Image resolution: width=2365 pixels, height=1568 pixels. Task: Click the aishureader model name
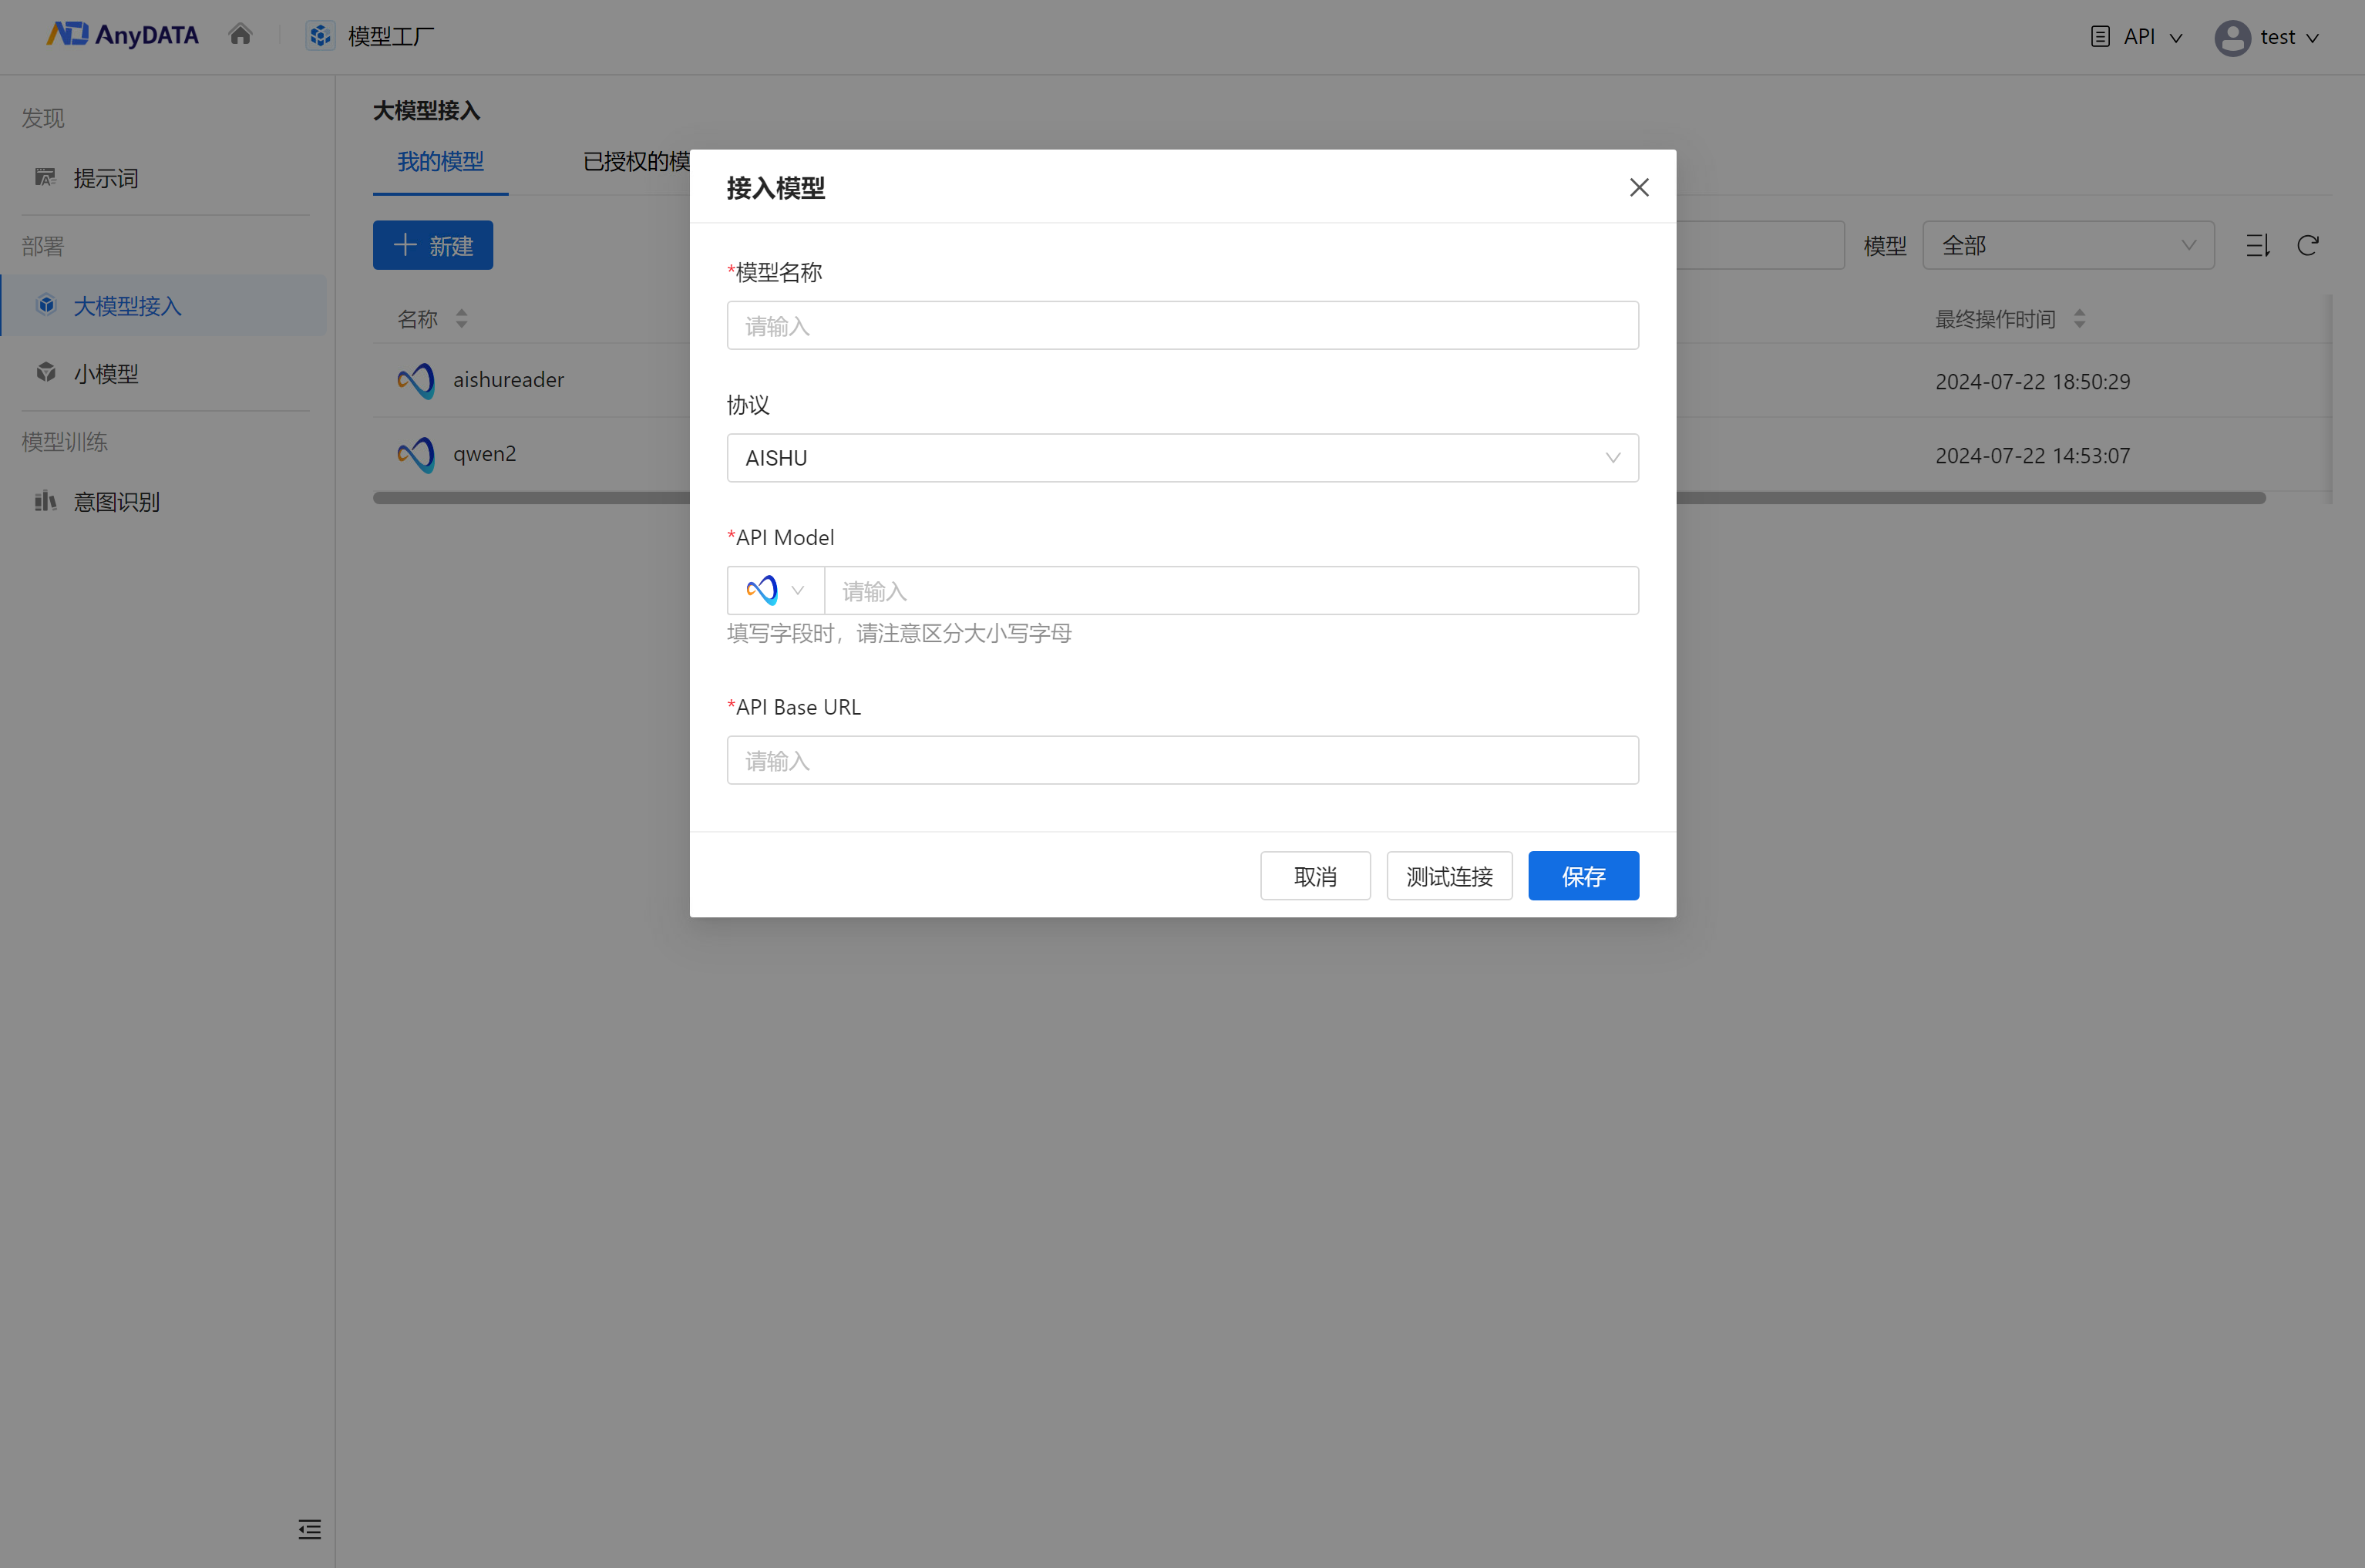(508, 380)
